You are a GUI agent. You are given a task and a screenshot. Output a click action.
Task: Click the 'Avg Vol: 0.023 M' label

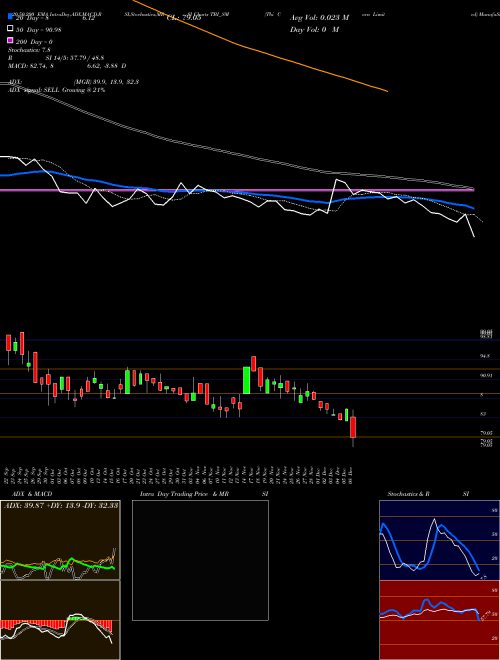[x=319, y=18]
